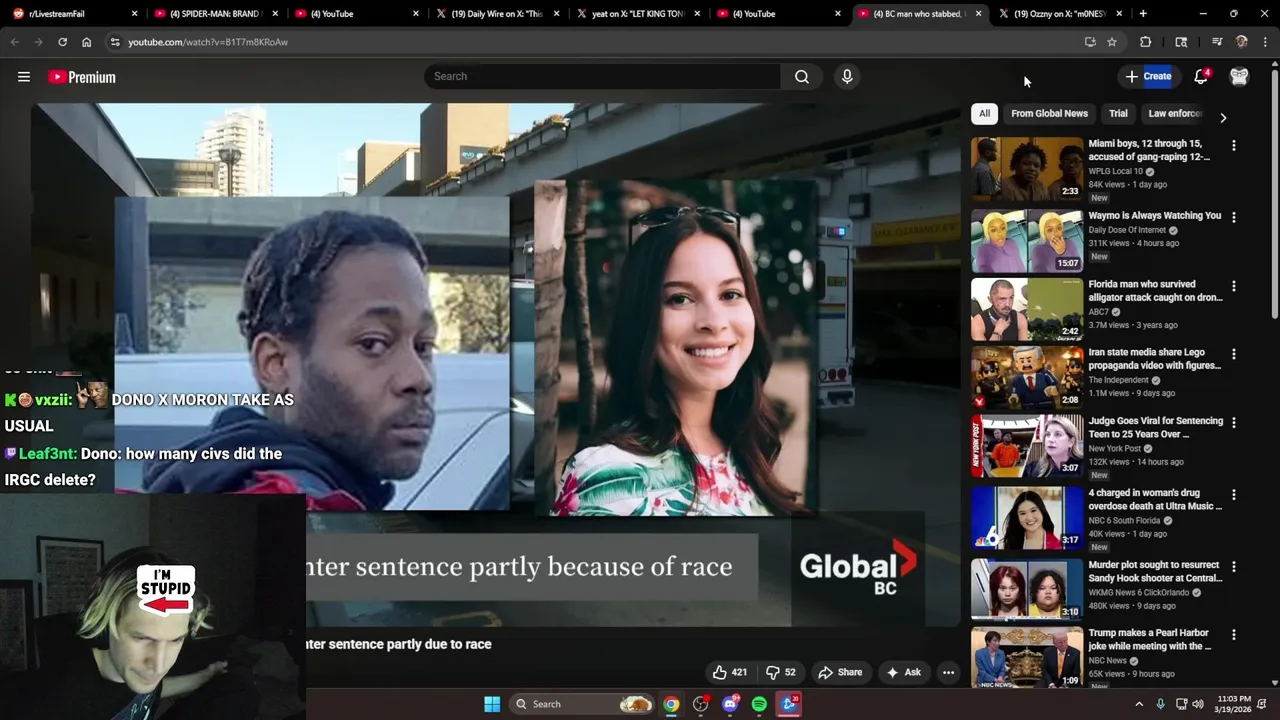This screenshot has height=720, width=1280.
Task: Open the Chrome three-dot menu
Action: point(1266,42)
